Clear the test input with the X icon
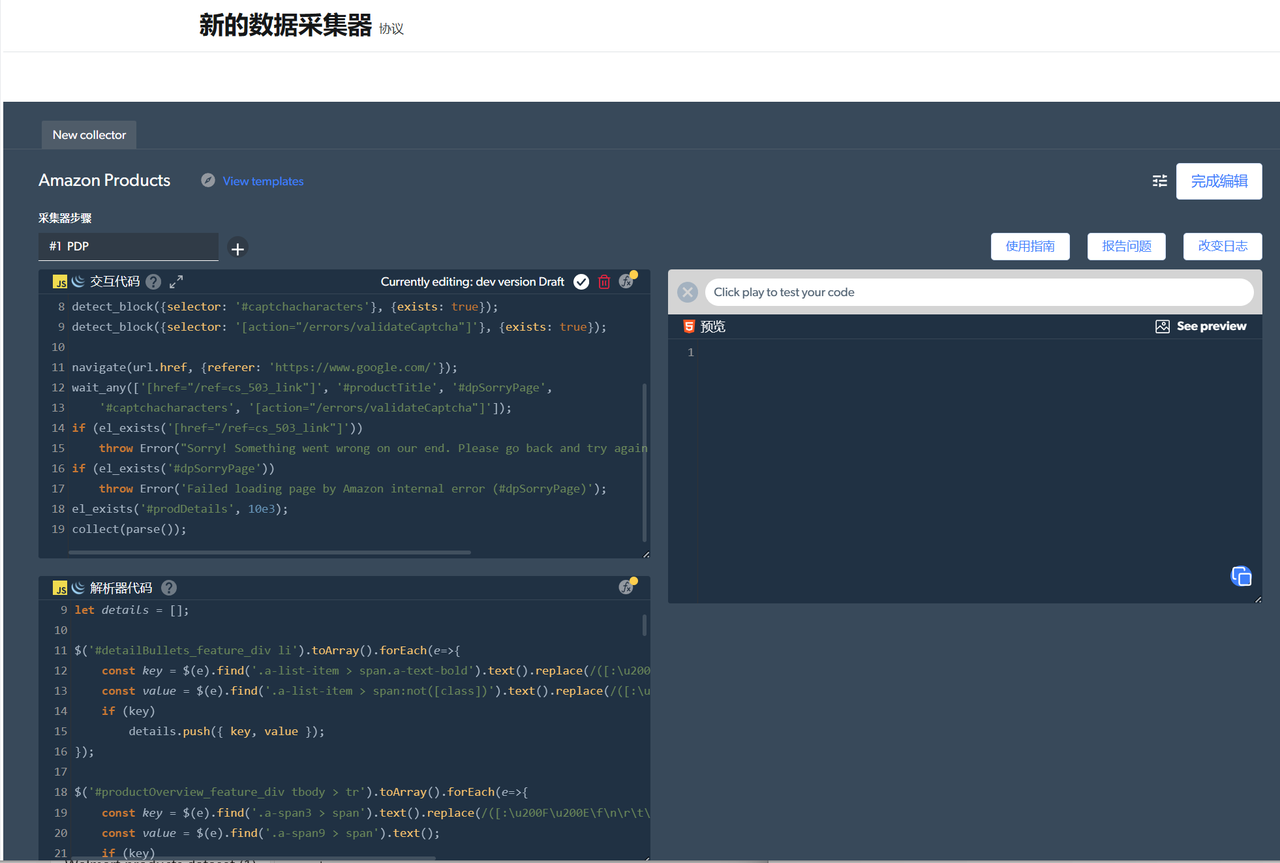This screenshot has height=863, width=1280. (687, 292)
